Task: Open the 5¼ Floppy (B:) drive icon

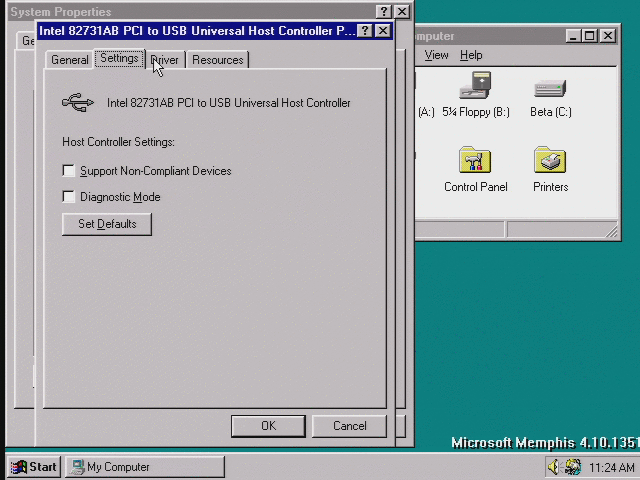Action: pyautogui.click(x=475, y=85)
